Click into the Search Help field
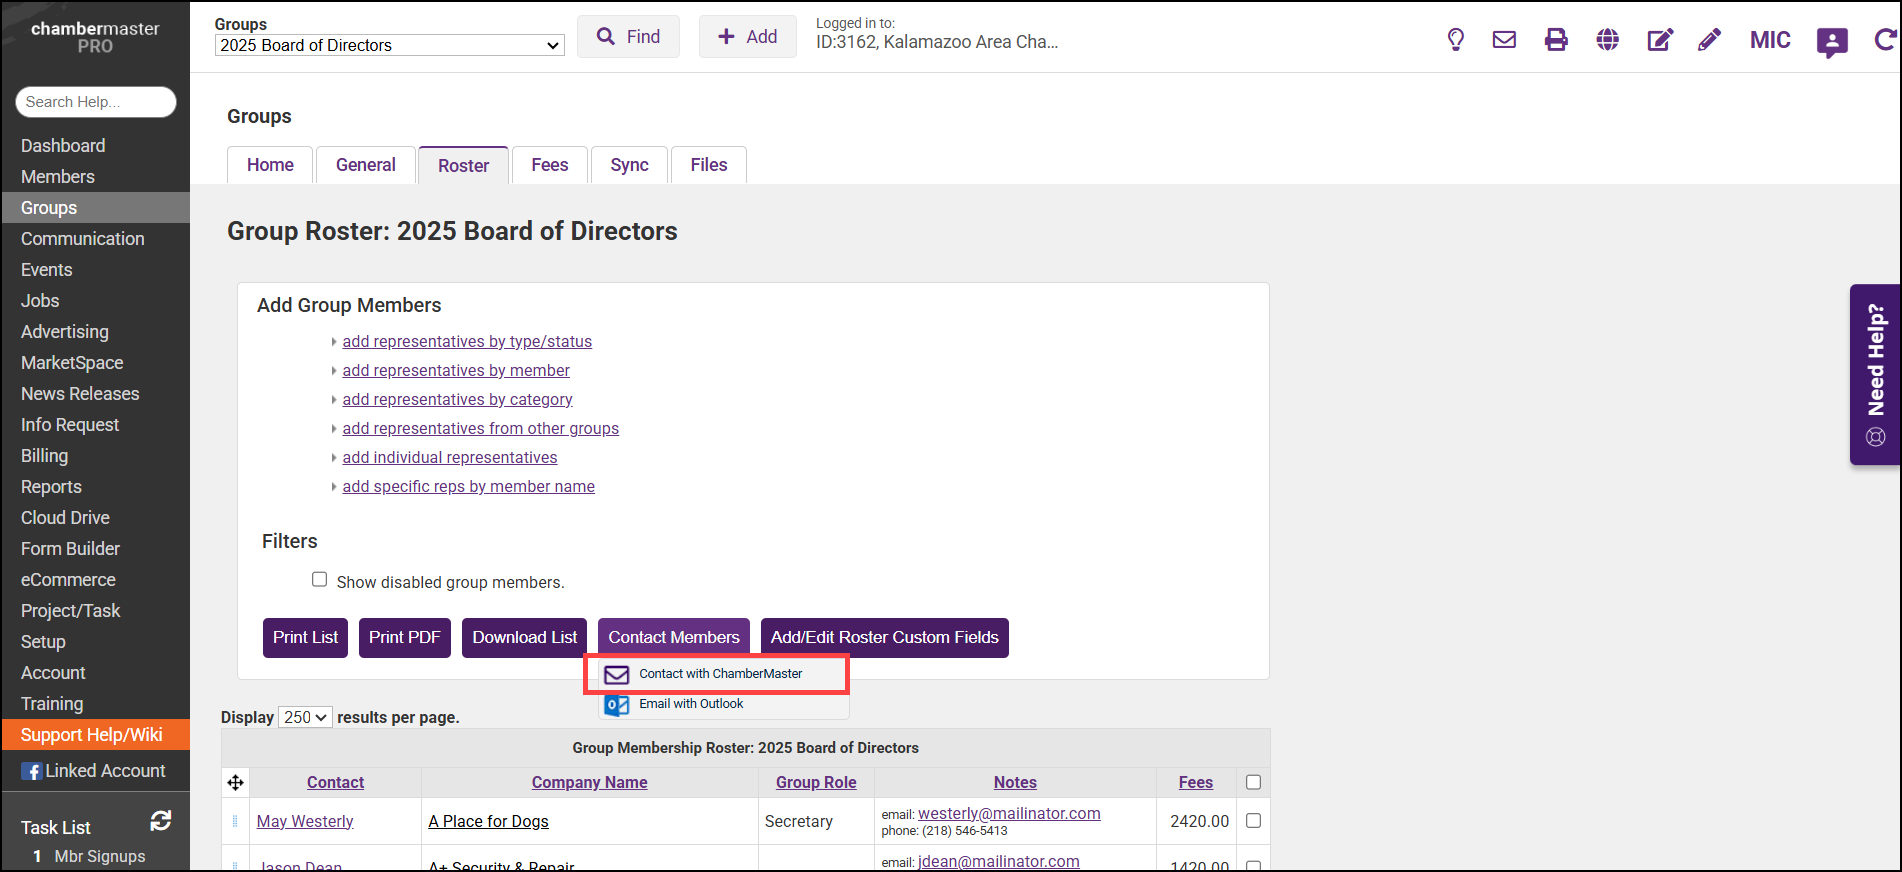1902x872 pixels. pyautogui.click(x=96, y=102)
